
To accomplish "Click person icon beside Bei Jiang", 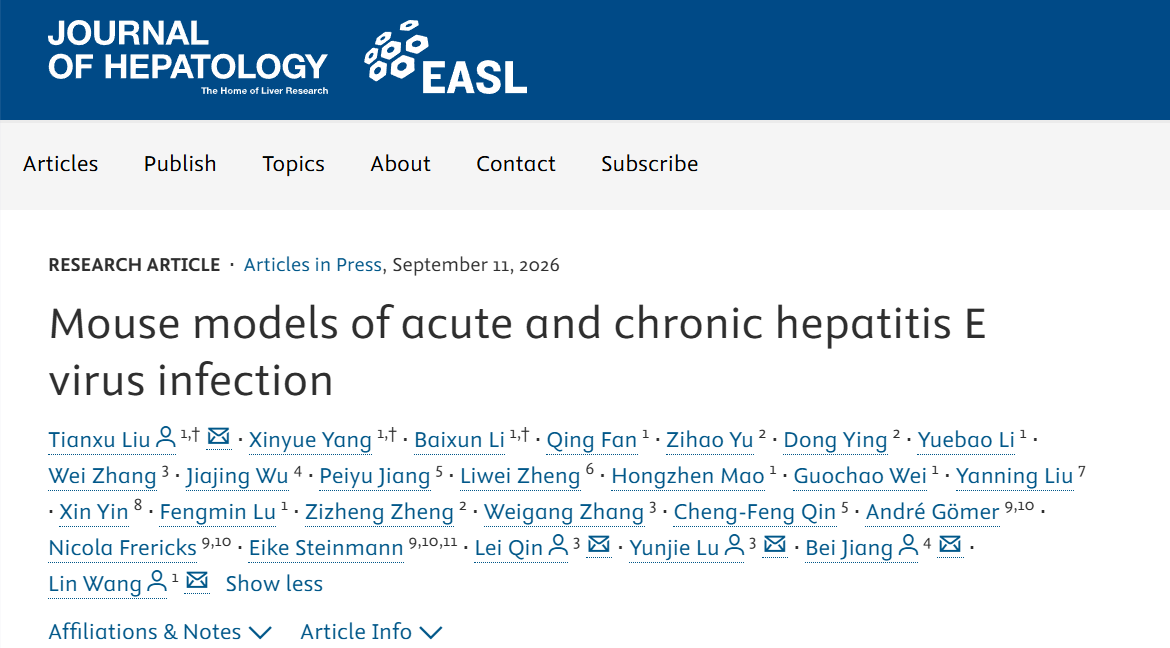I will pos(908,546).
